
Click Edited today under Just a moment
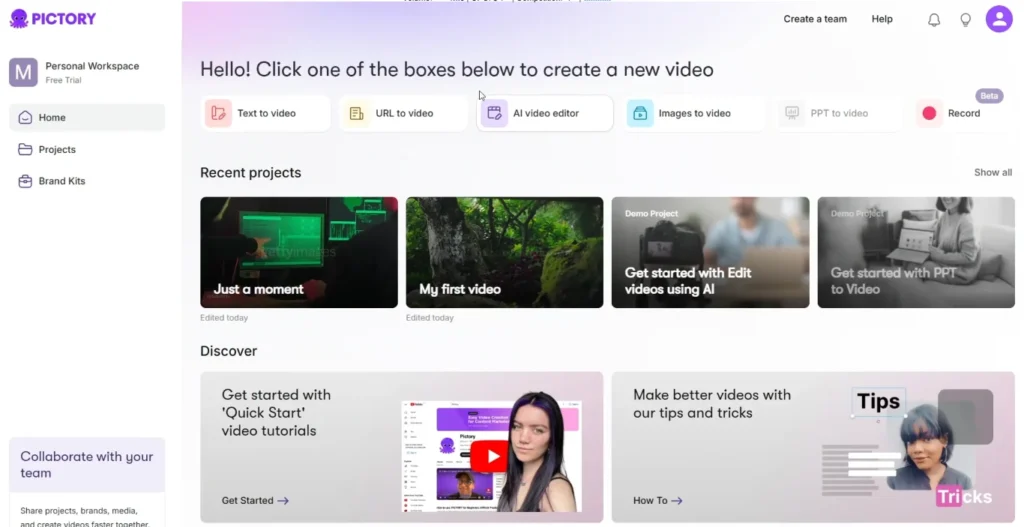pyautogui.click(x=224, y=318)
